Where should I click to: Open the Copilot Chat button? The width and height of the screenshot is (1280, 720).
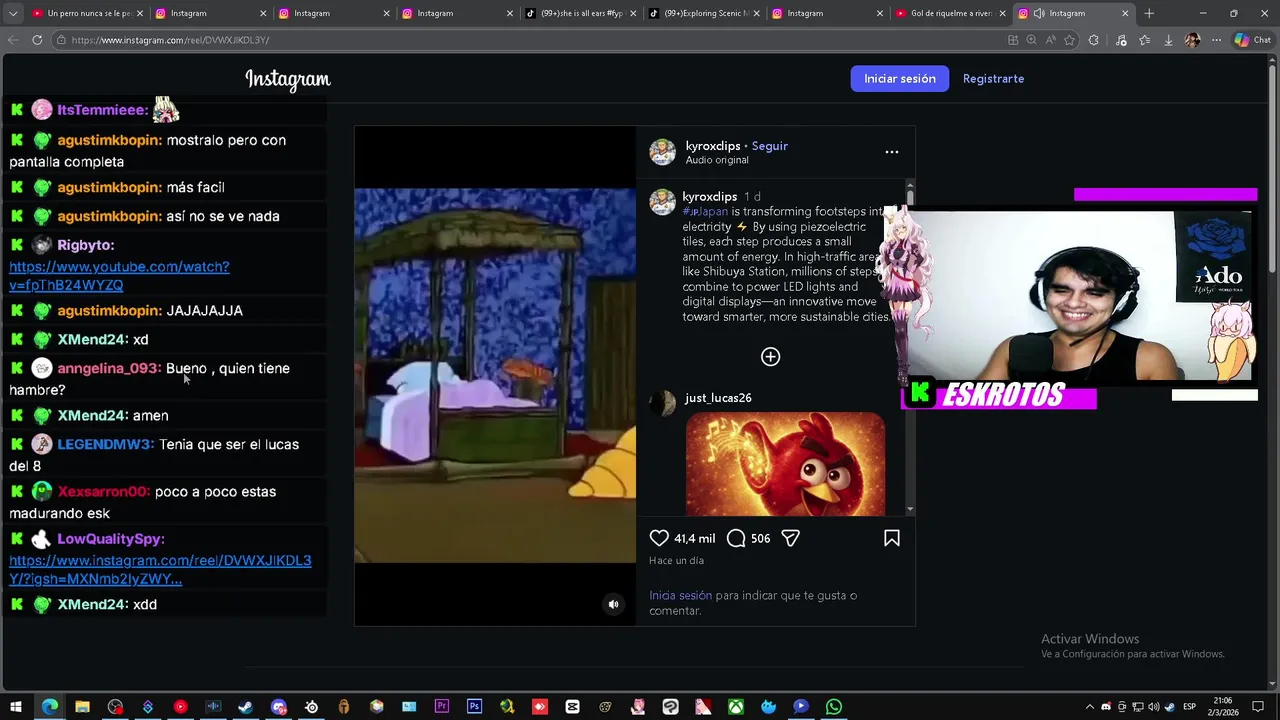[1253, 40]
